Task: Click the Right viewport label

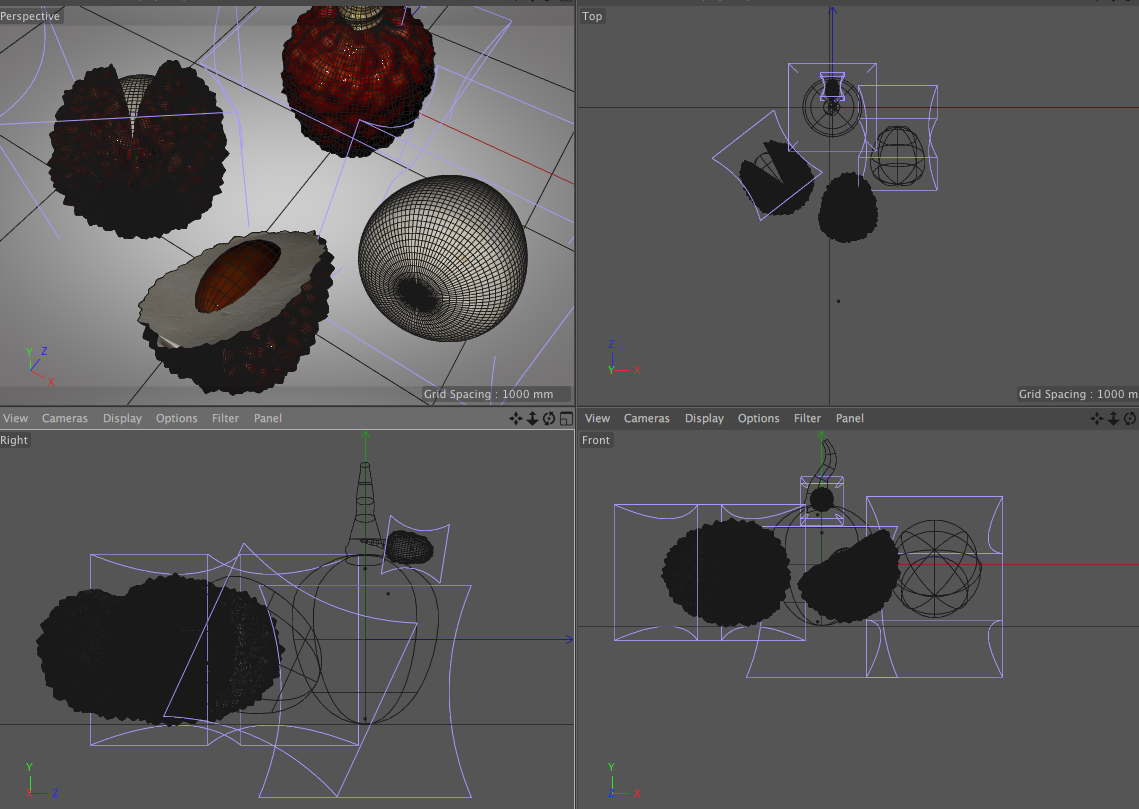Action: click(14, 440)
